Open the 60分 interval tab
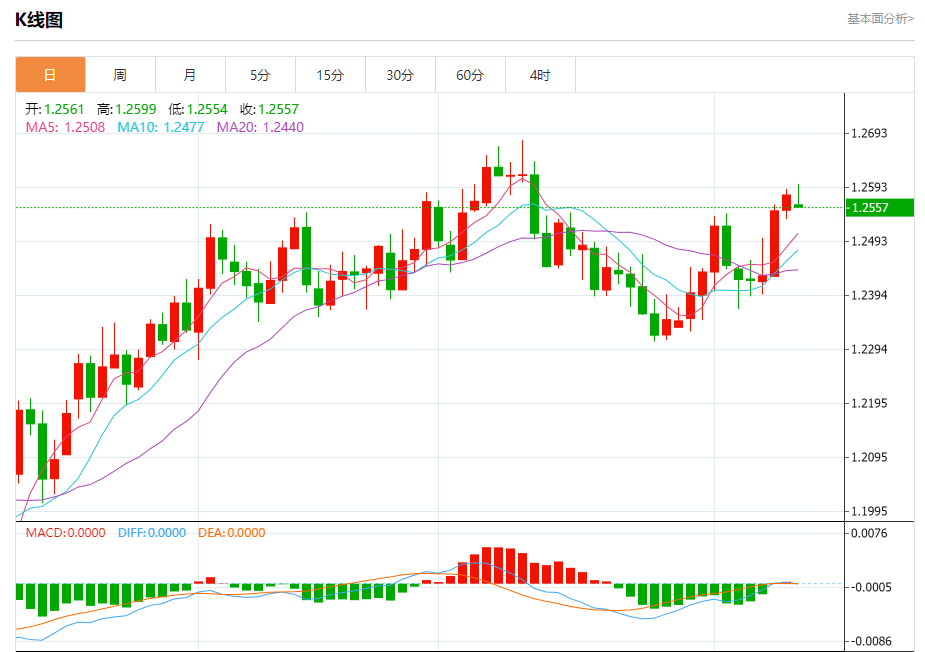 click(470, 75)
